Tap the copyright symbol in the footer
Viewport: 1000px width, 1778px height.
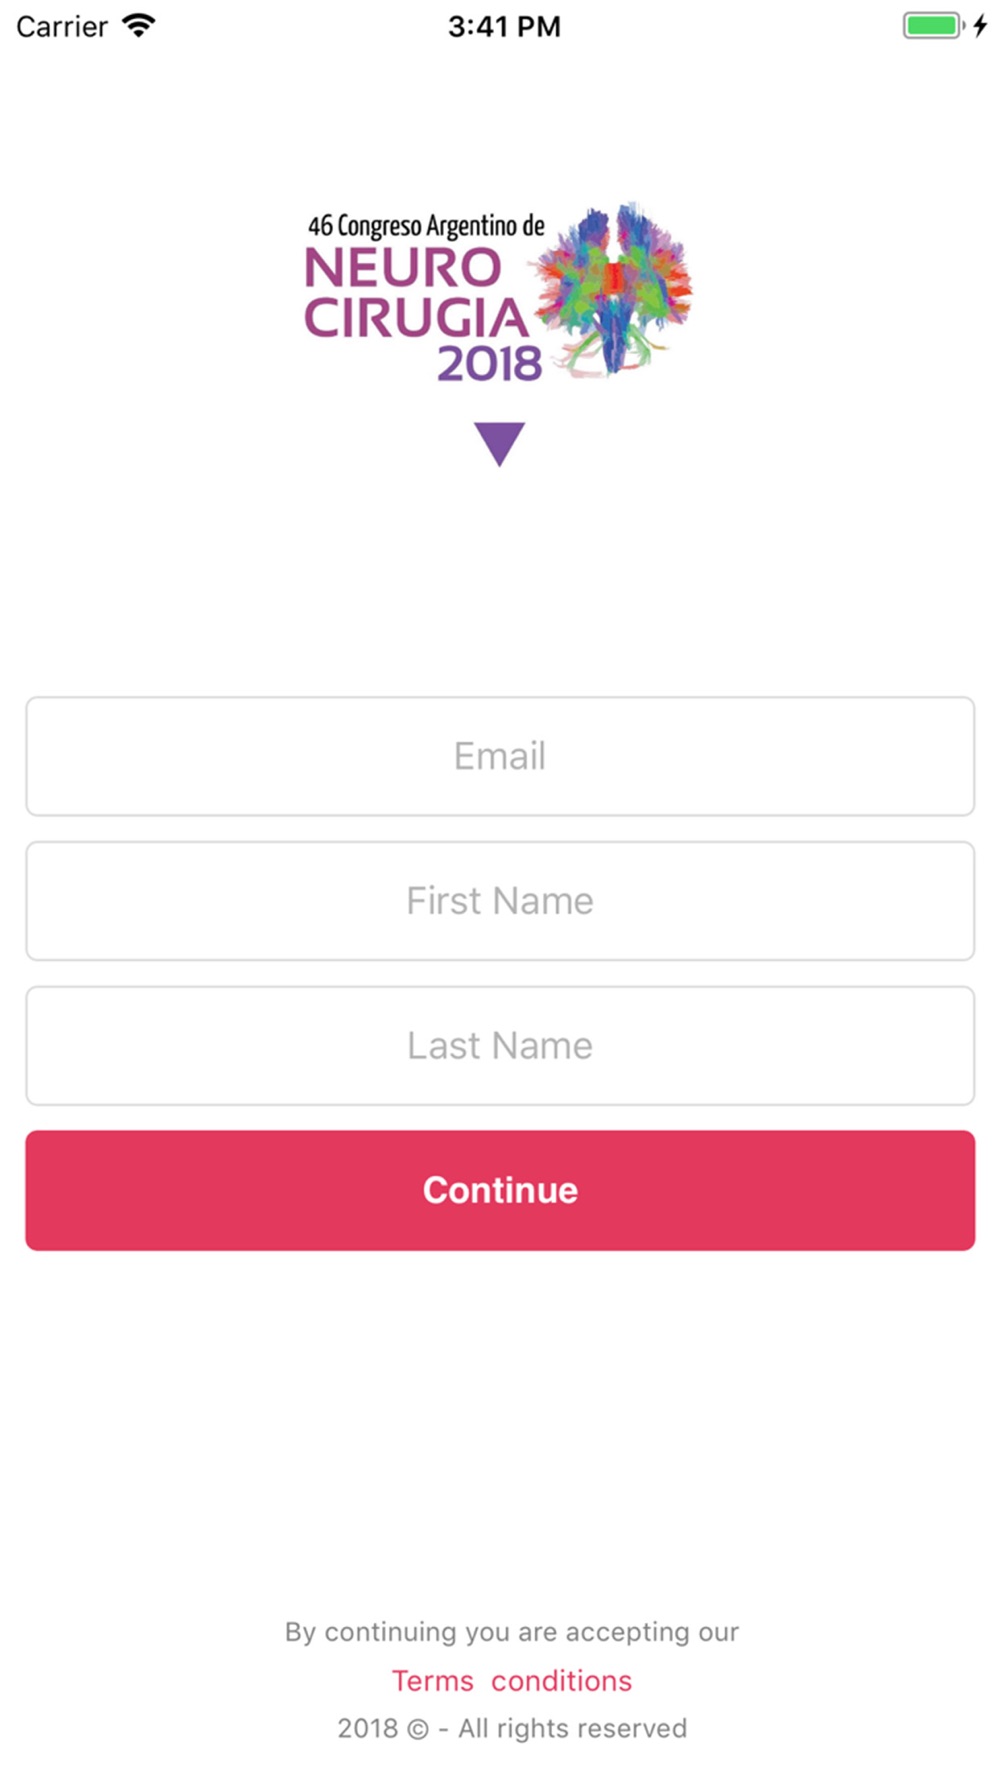pos(417,1729)
